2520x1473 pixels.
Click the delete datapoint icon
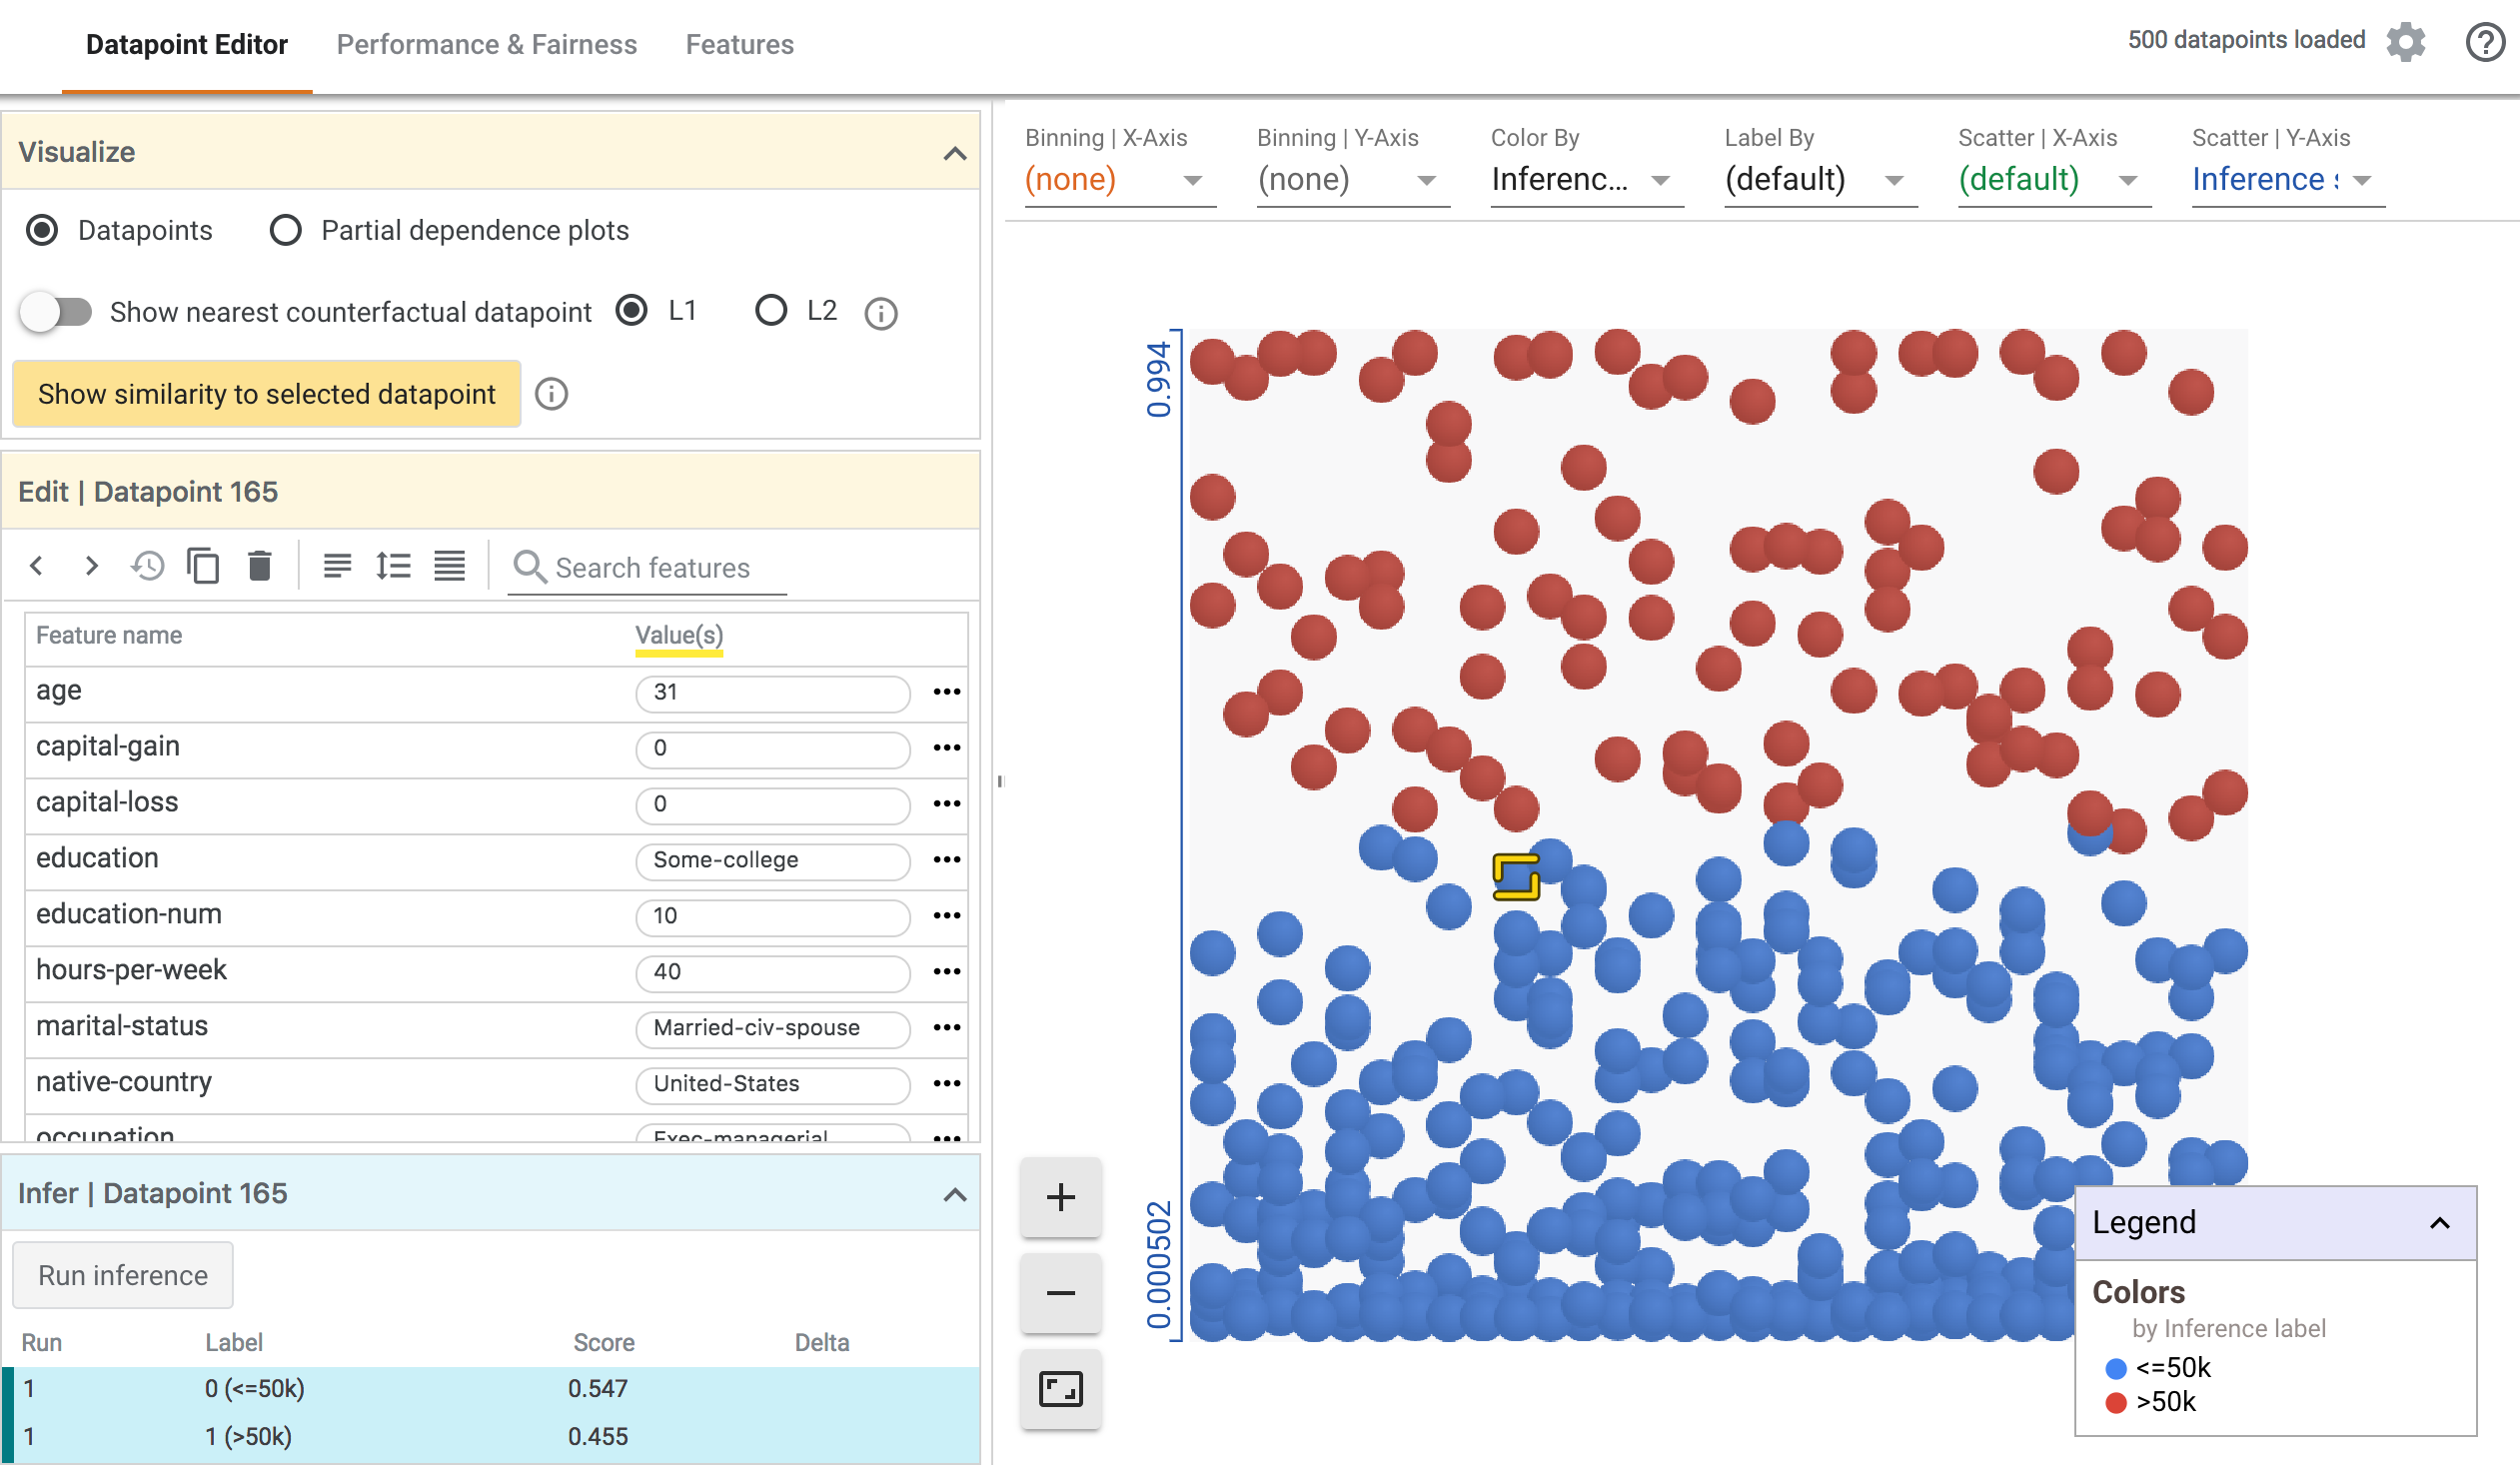[260, 565]
